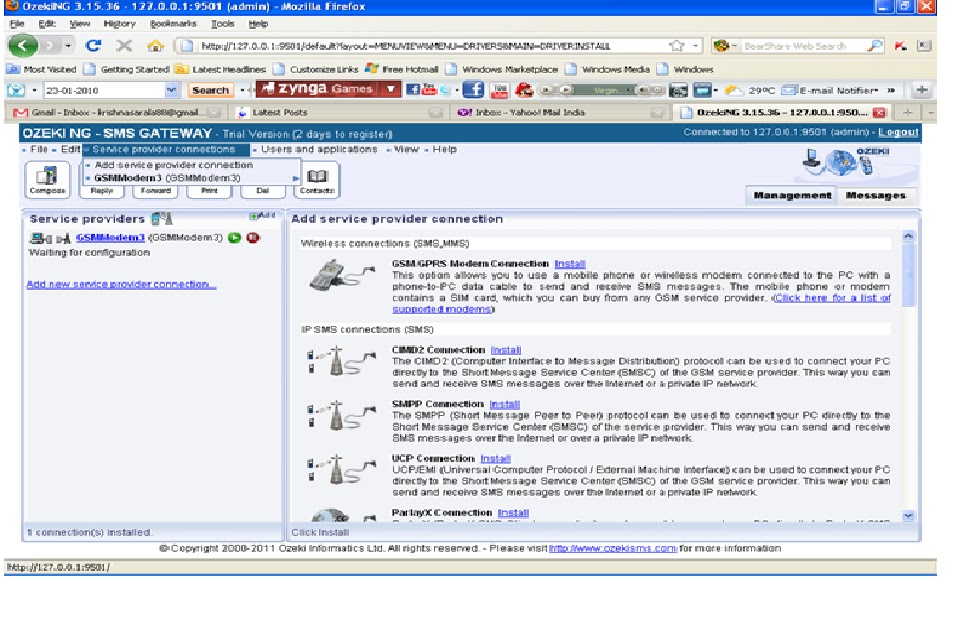Switch to Yahoo! Mail India tab
This screenshot has height=630, width=962.
560,112
